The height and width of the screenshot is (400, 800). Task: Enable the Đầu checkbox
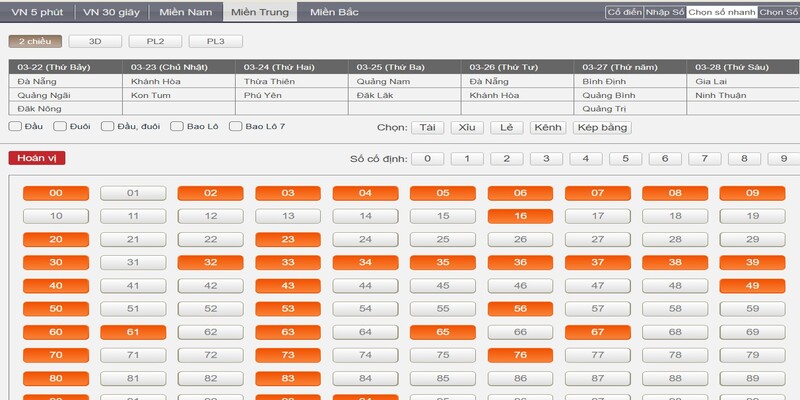[15, 127]
